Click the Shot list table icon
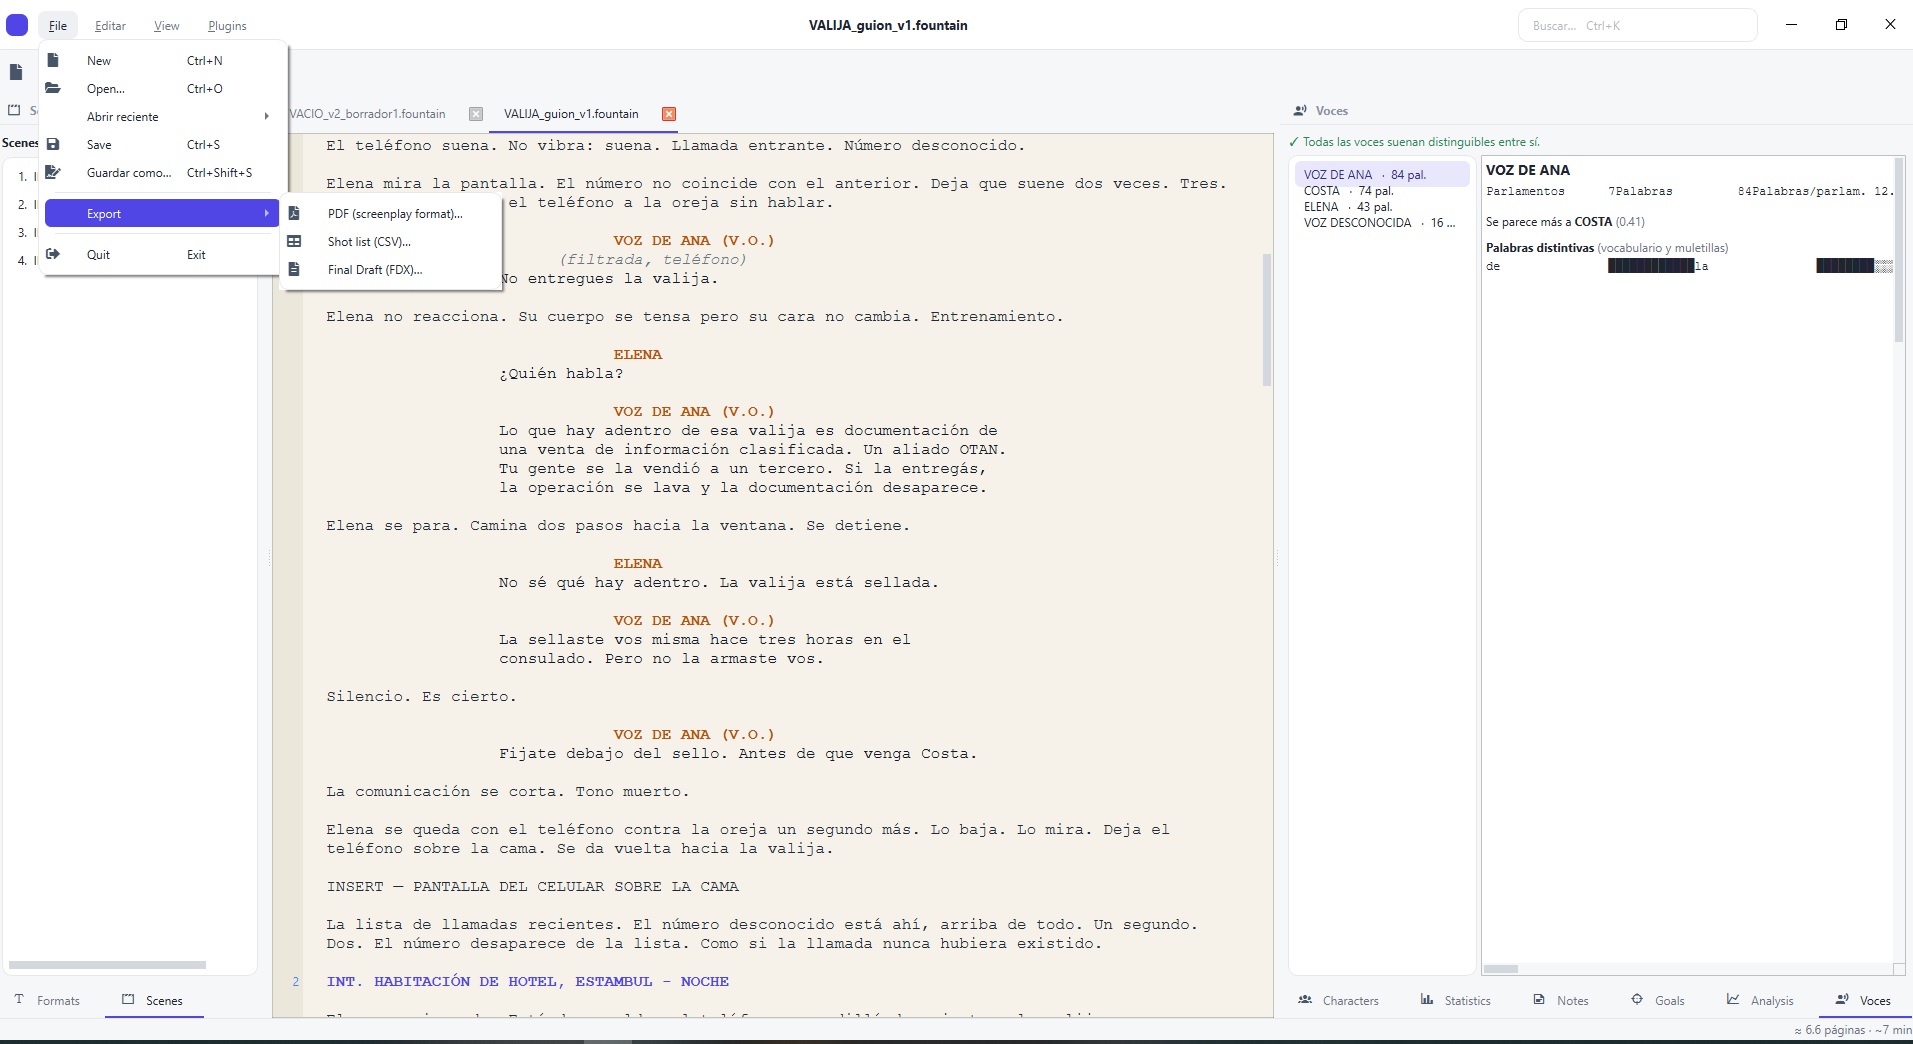The height and width of the screenshot is (1044, 1913). (294, 241)
